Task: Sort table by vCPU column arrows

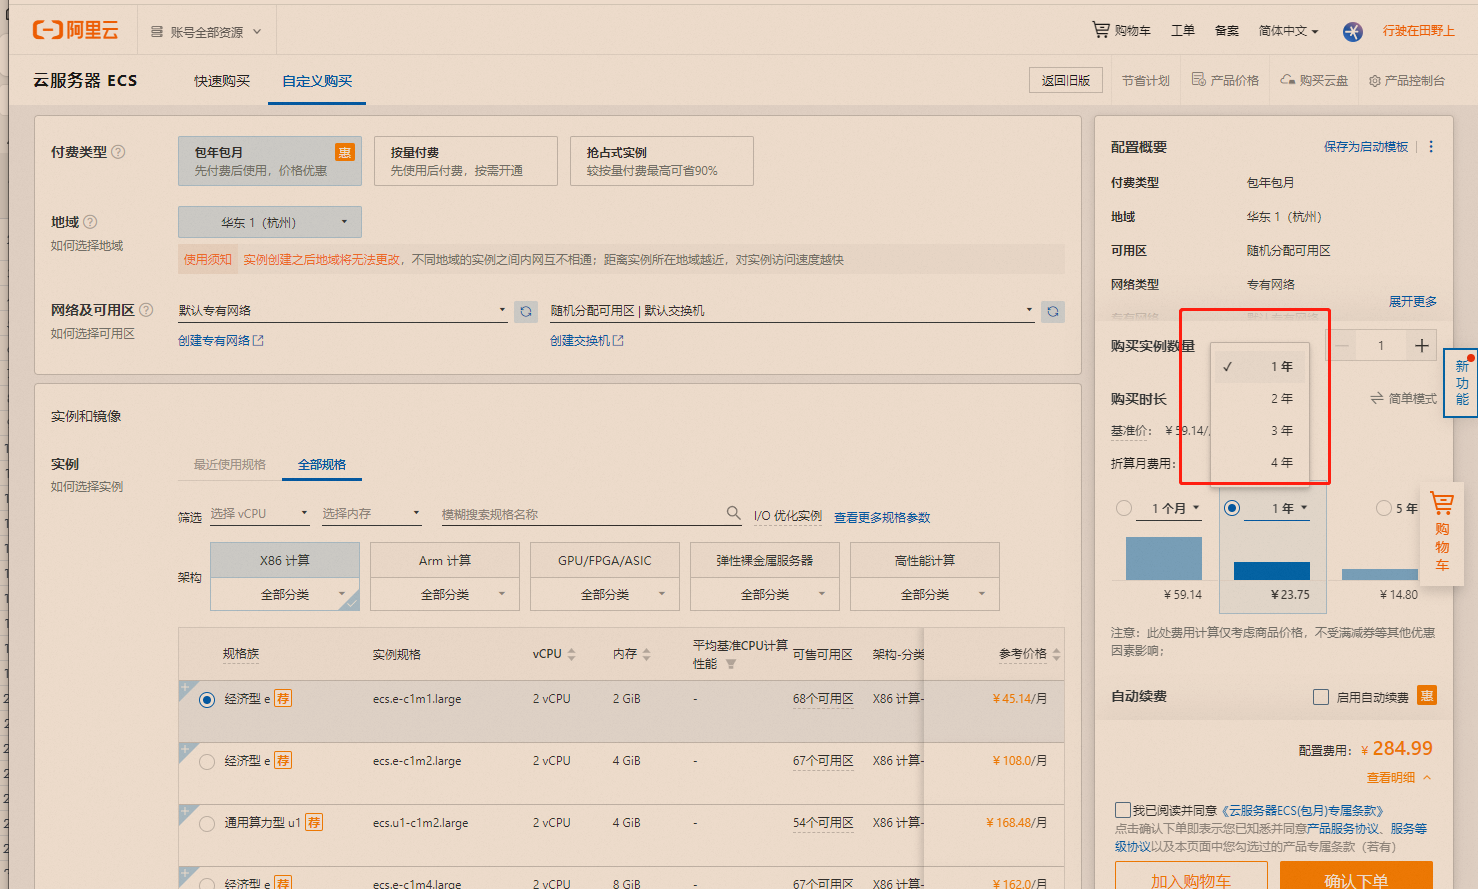Action: pos(571,654)
